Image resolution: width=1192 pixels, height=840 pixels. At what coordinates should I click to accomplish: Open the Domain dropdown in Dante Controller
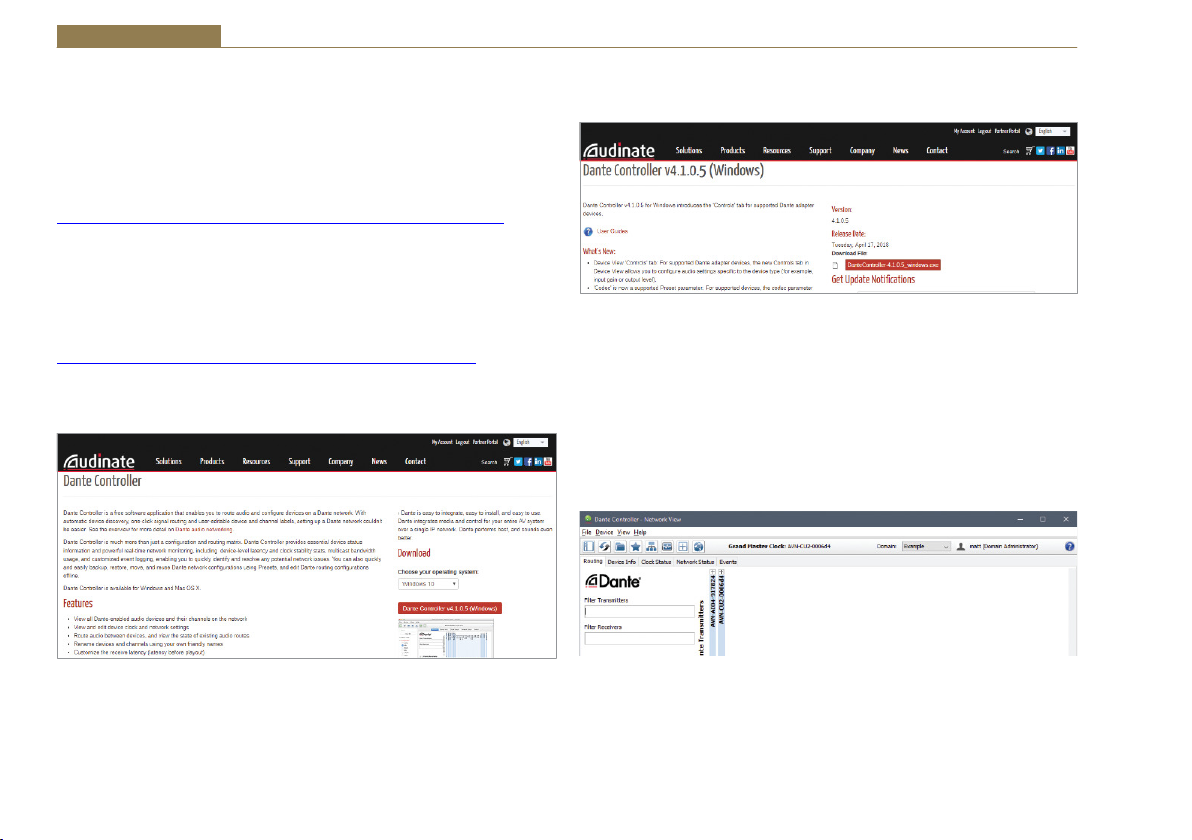[926, 547]
